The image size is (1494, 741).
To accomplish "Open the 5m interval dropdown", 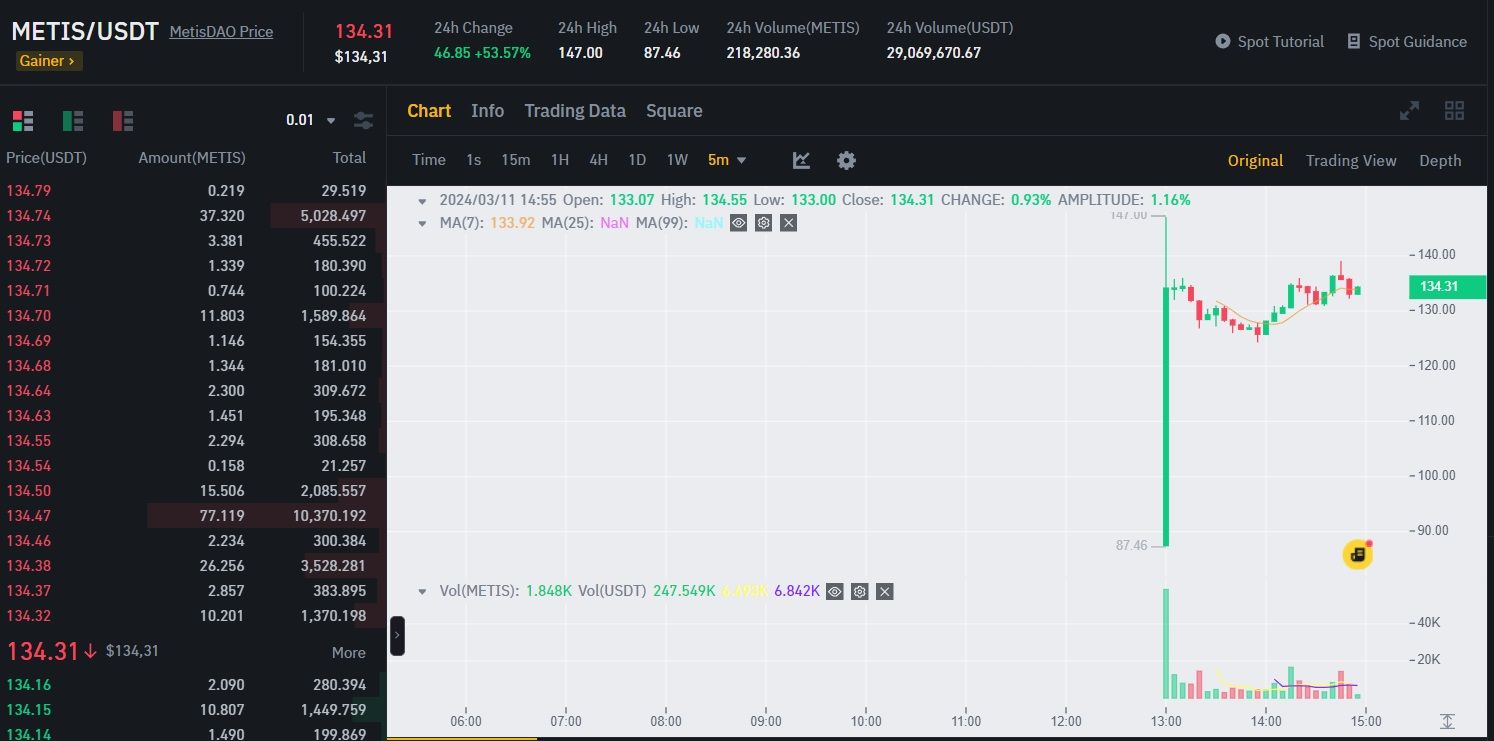I will pyautogui.click(x=727, y=160).
